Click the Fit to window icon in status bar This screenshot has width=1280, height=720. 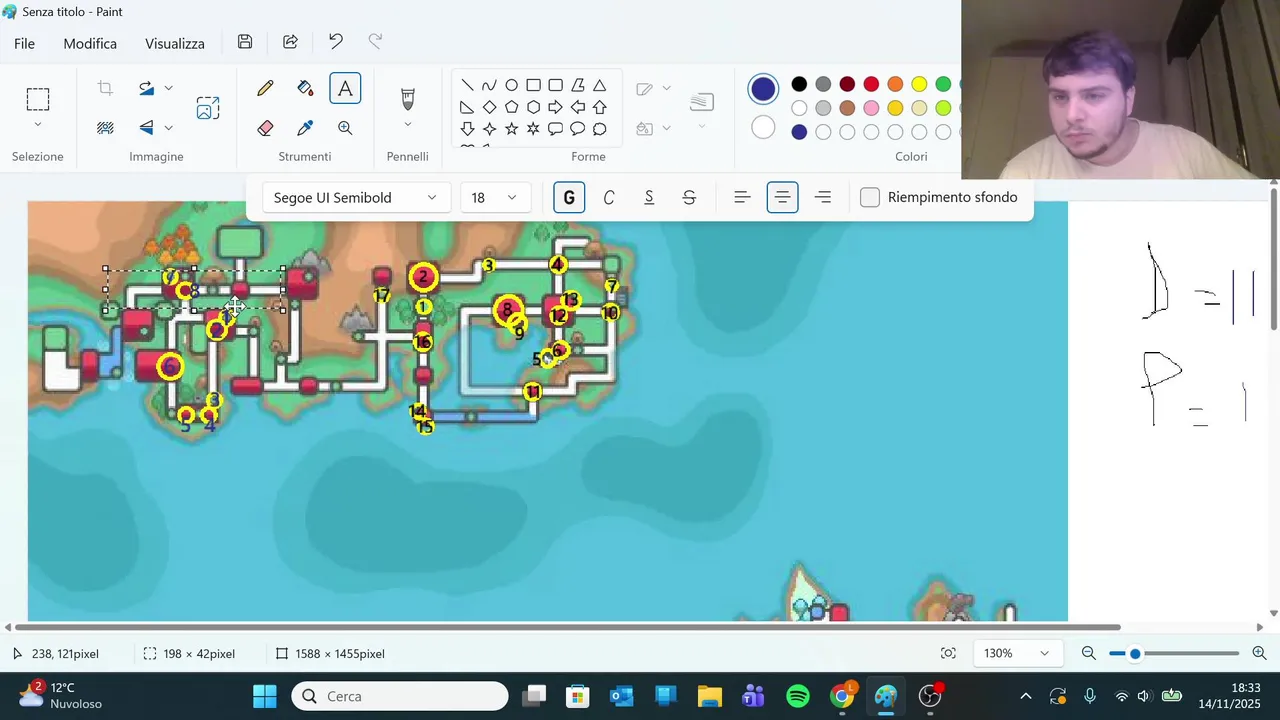pos(948,653)
